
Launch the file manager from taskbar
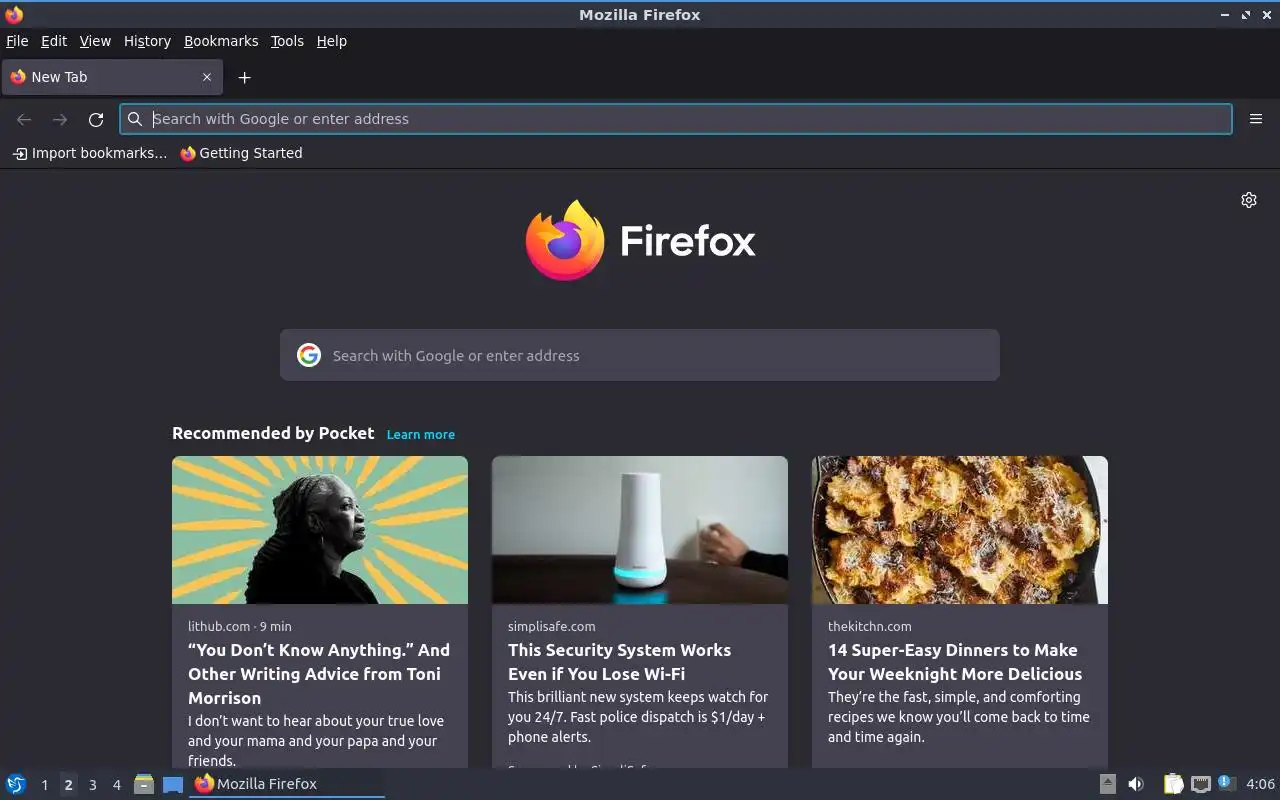click(144, 784)
